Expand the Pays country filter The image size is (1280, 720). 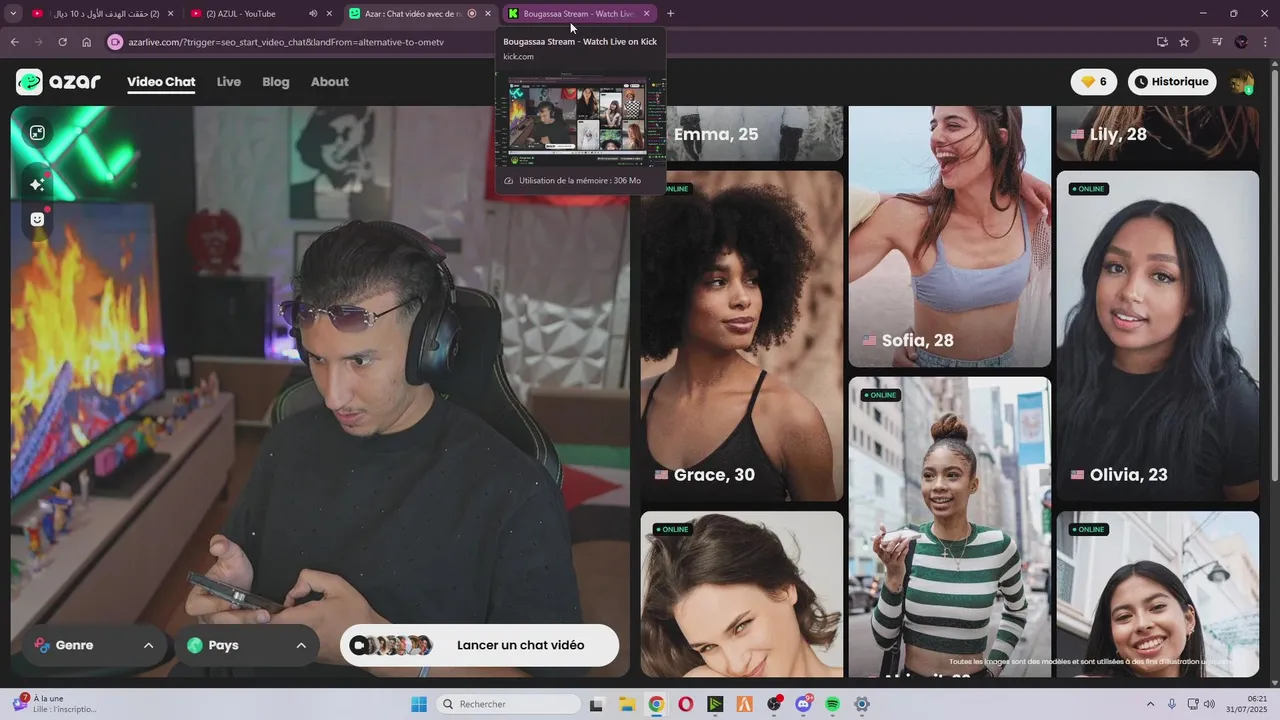point(247,645)
